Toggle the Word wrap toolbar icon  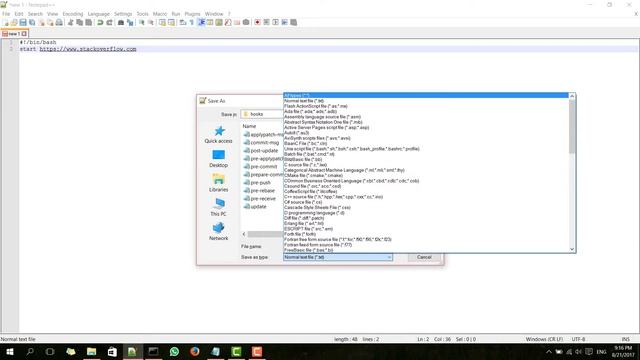point(183,22)
